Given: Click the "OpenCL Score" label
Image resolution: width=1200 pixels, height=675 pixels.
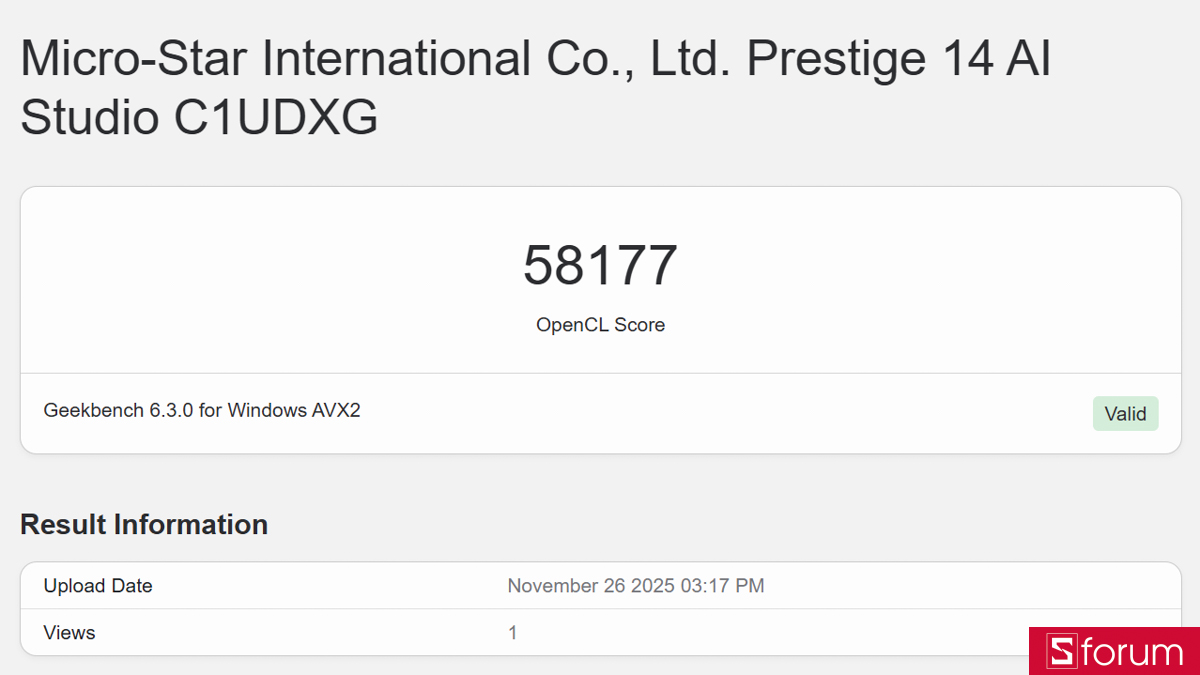Looking at the screenshot, I should (x=600, y=324).
